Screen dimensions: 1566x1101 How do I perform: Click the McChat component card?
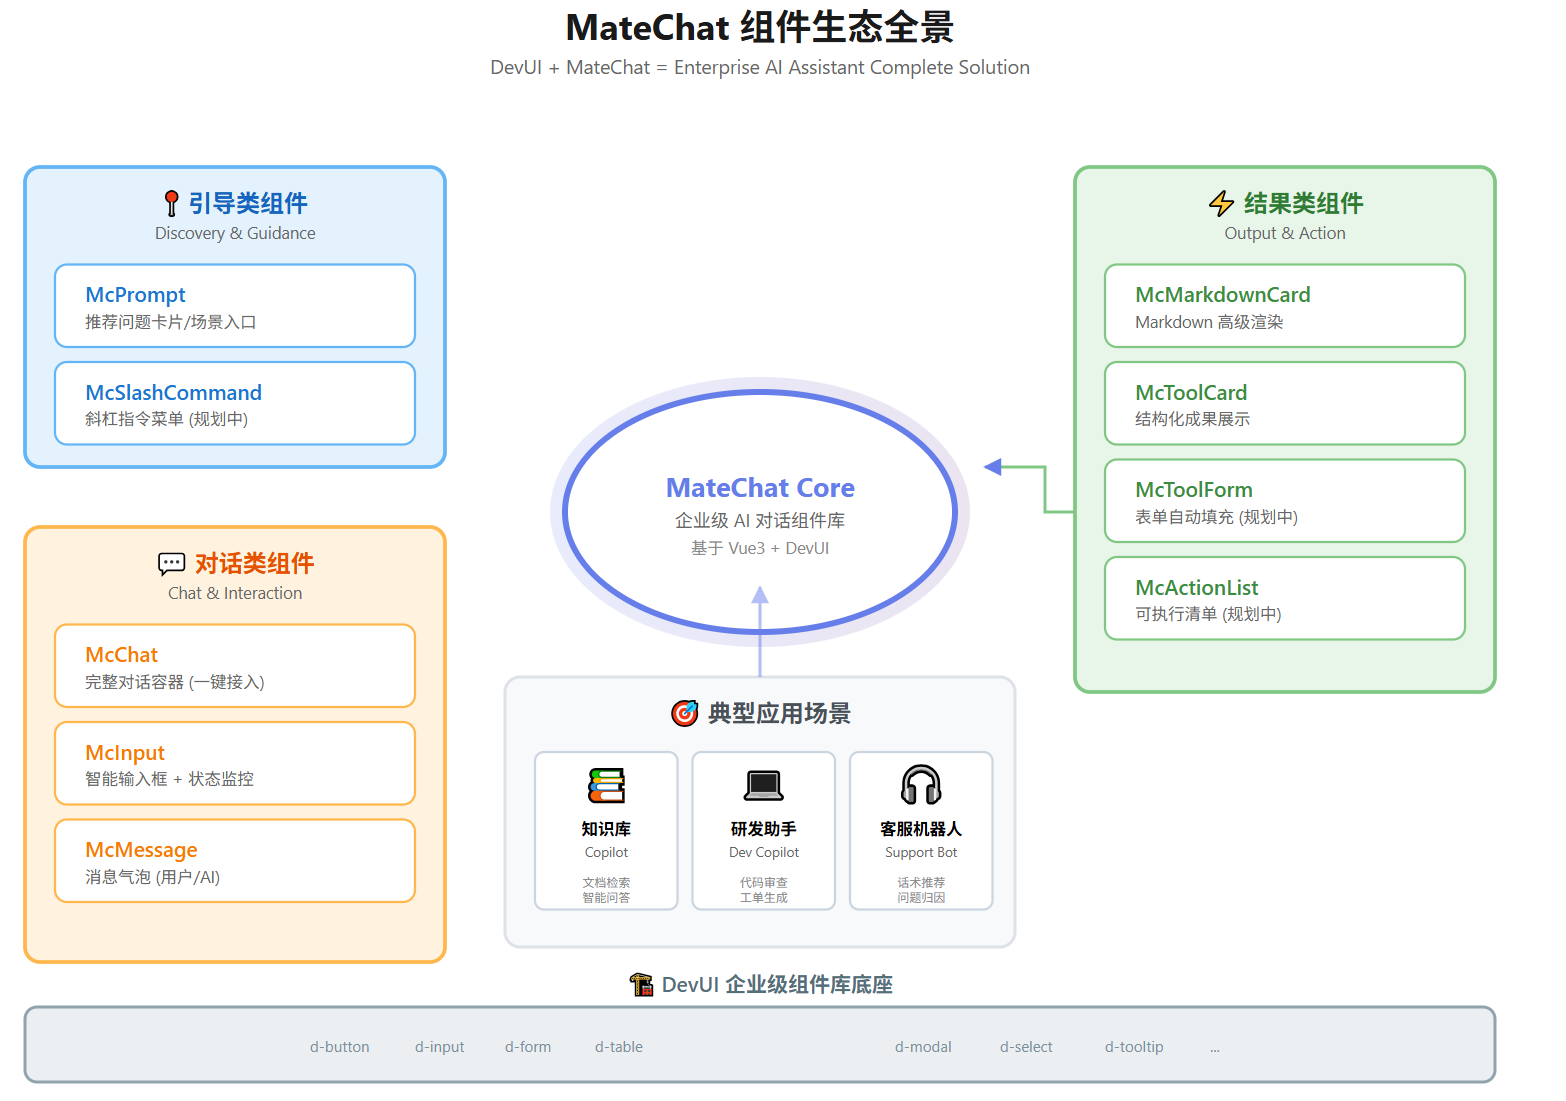click(235, 665)
